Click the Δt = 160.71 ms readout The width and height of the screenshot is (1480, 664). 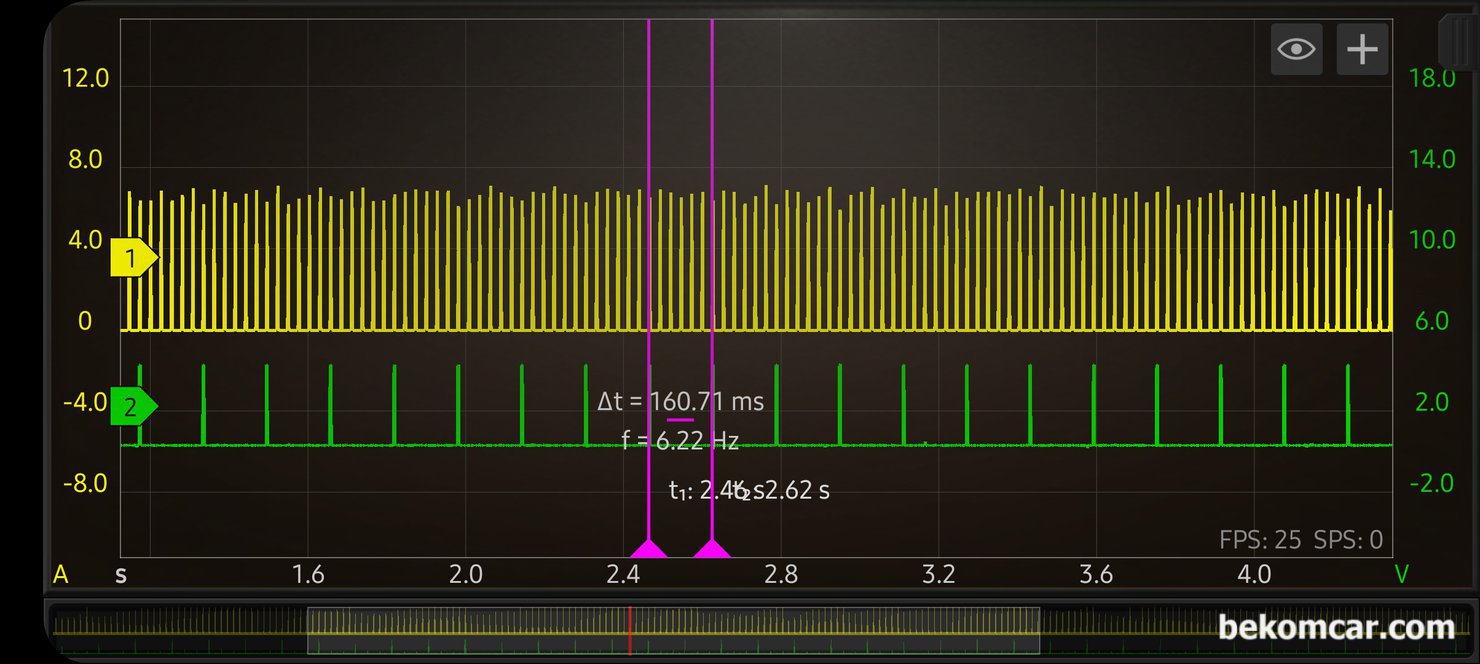[x=680, y=402]
